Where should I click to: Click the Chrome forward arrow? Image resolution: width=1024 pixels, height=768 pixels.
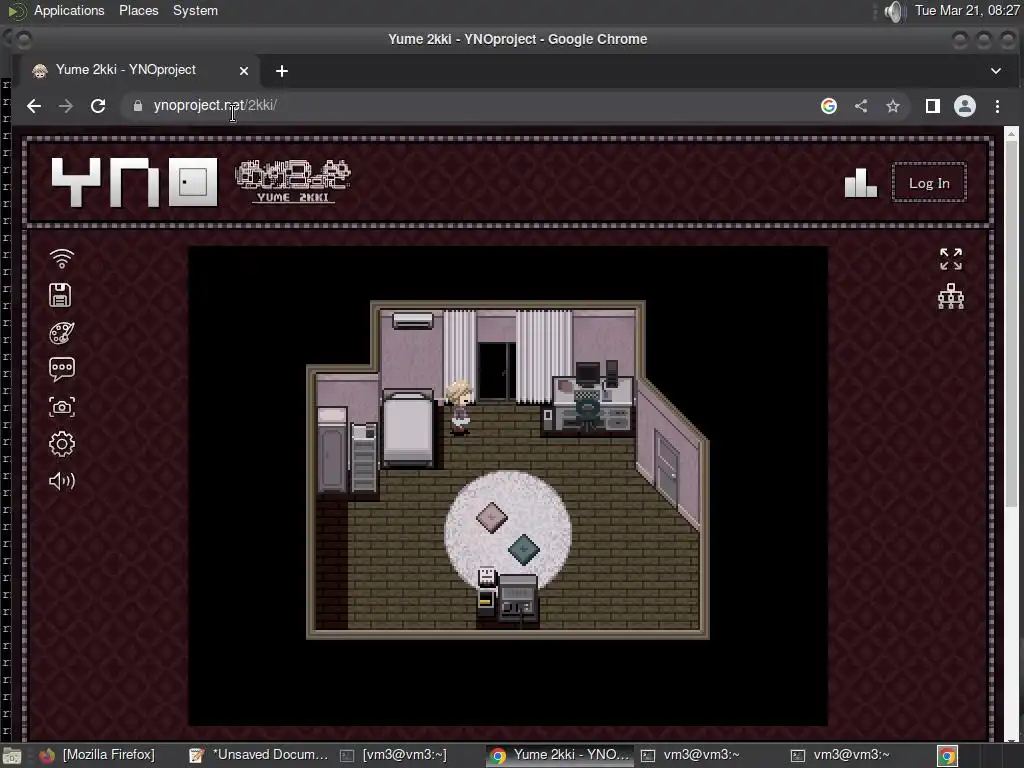[66, 106]
